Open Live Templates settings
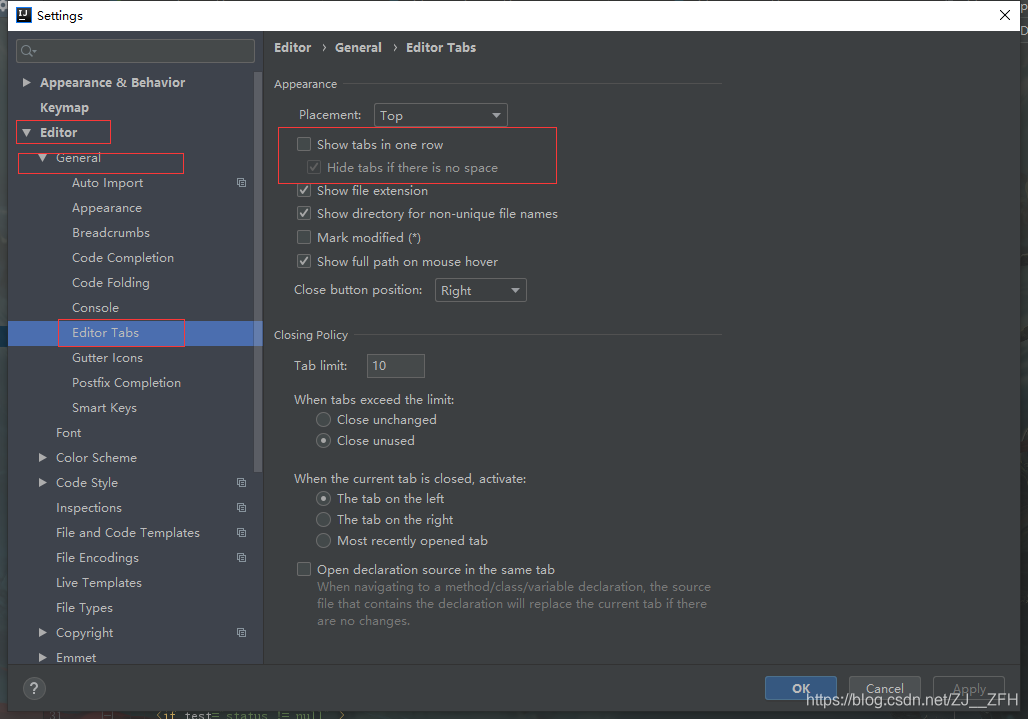This screenshot has width=1028, height=719. pyautogui.click(x=99, y=583)
